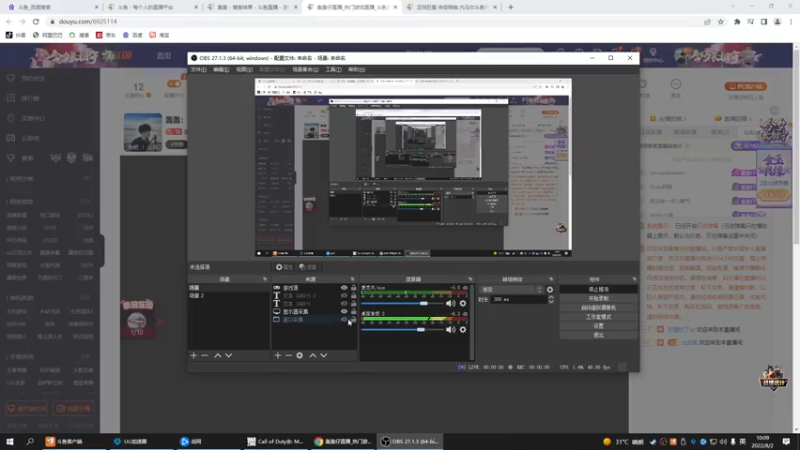Toggle visibility eye of window capture source

344,319
